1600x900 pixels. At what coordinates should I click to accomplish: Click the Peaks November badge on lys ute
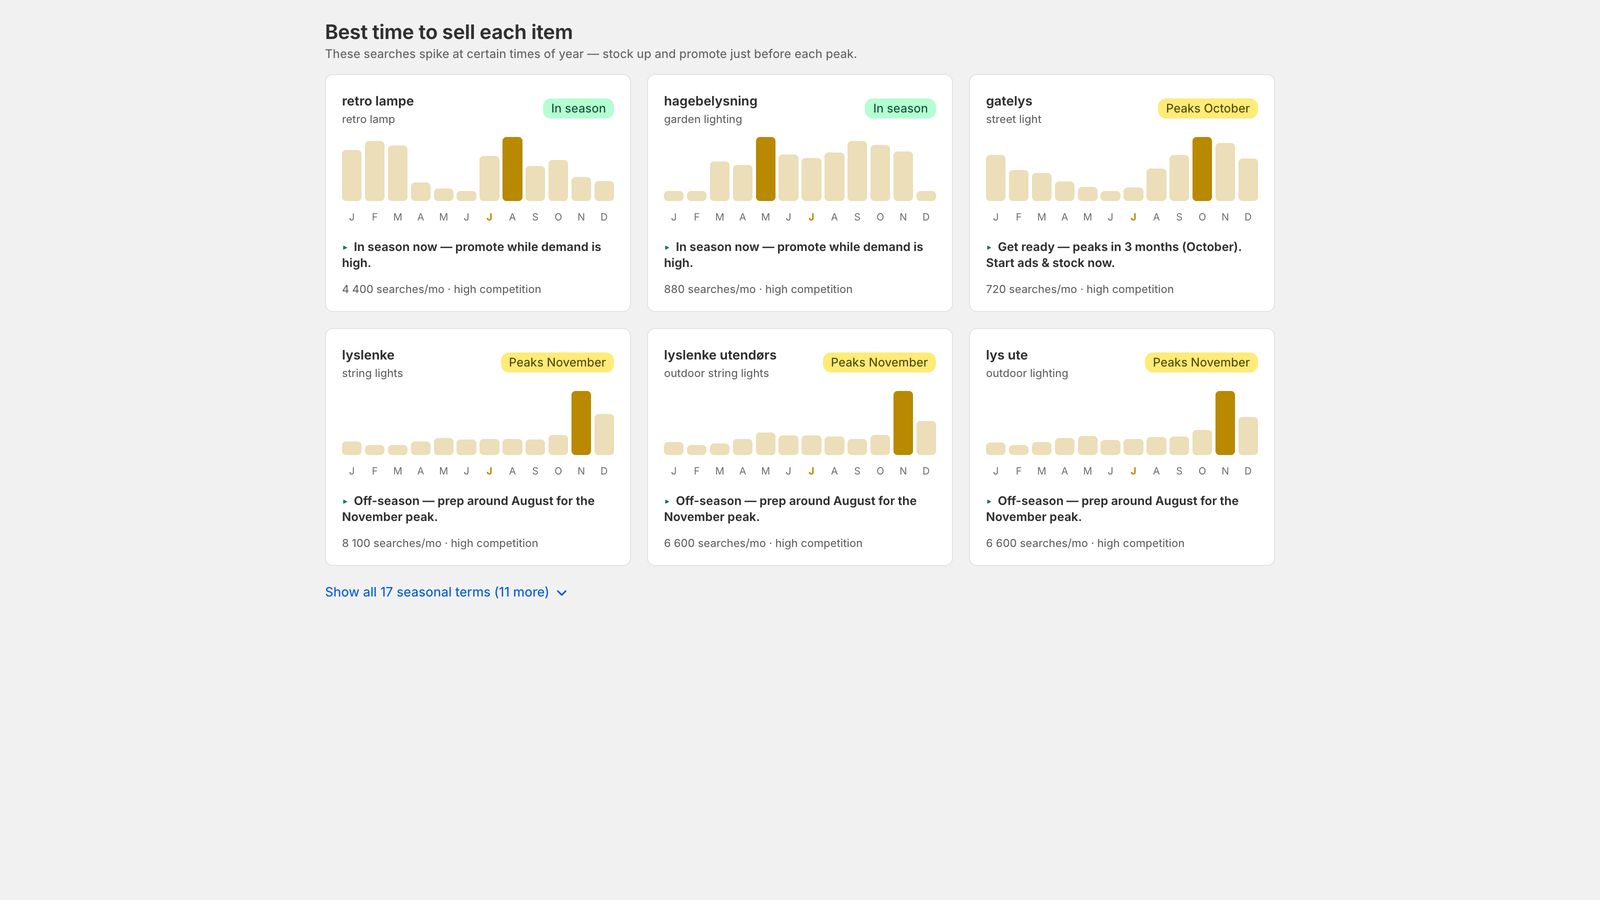coord(1201,362)
